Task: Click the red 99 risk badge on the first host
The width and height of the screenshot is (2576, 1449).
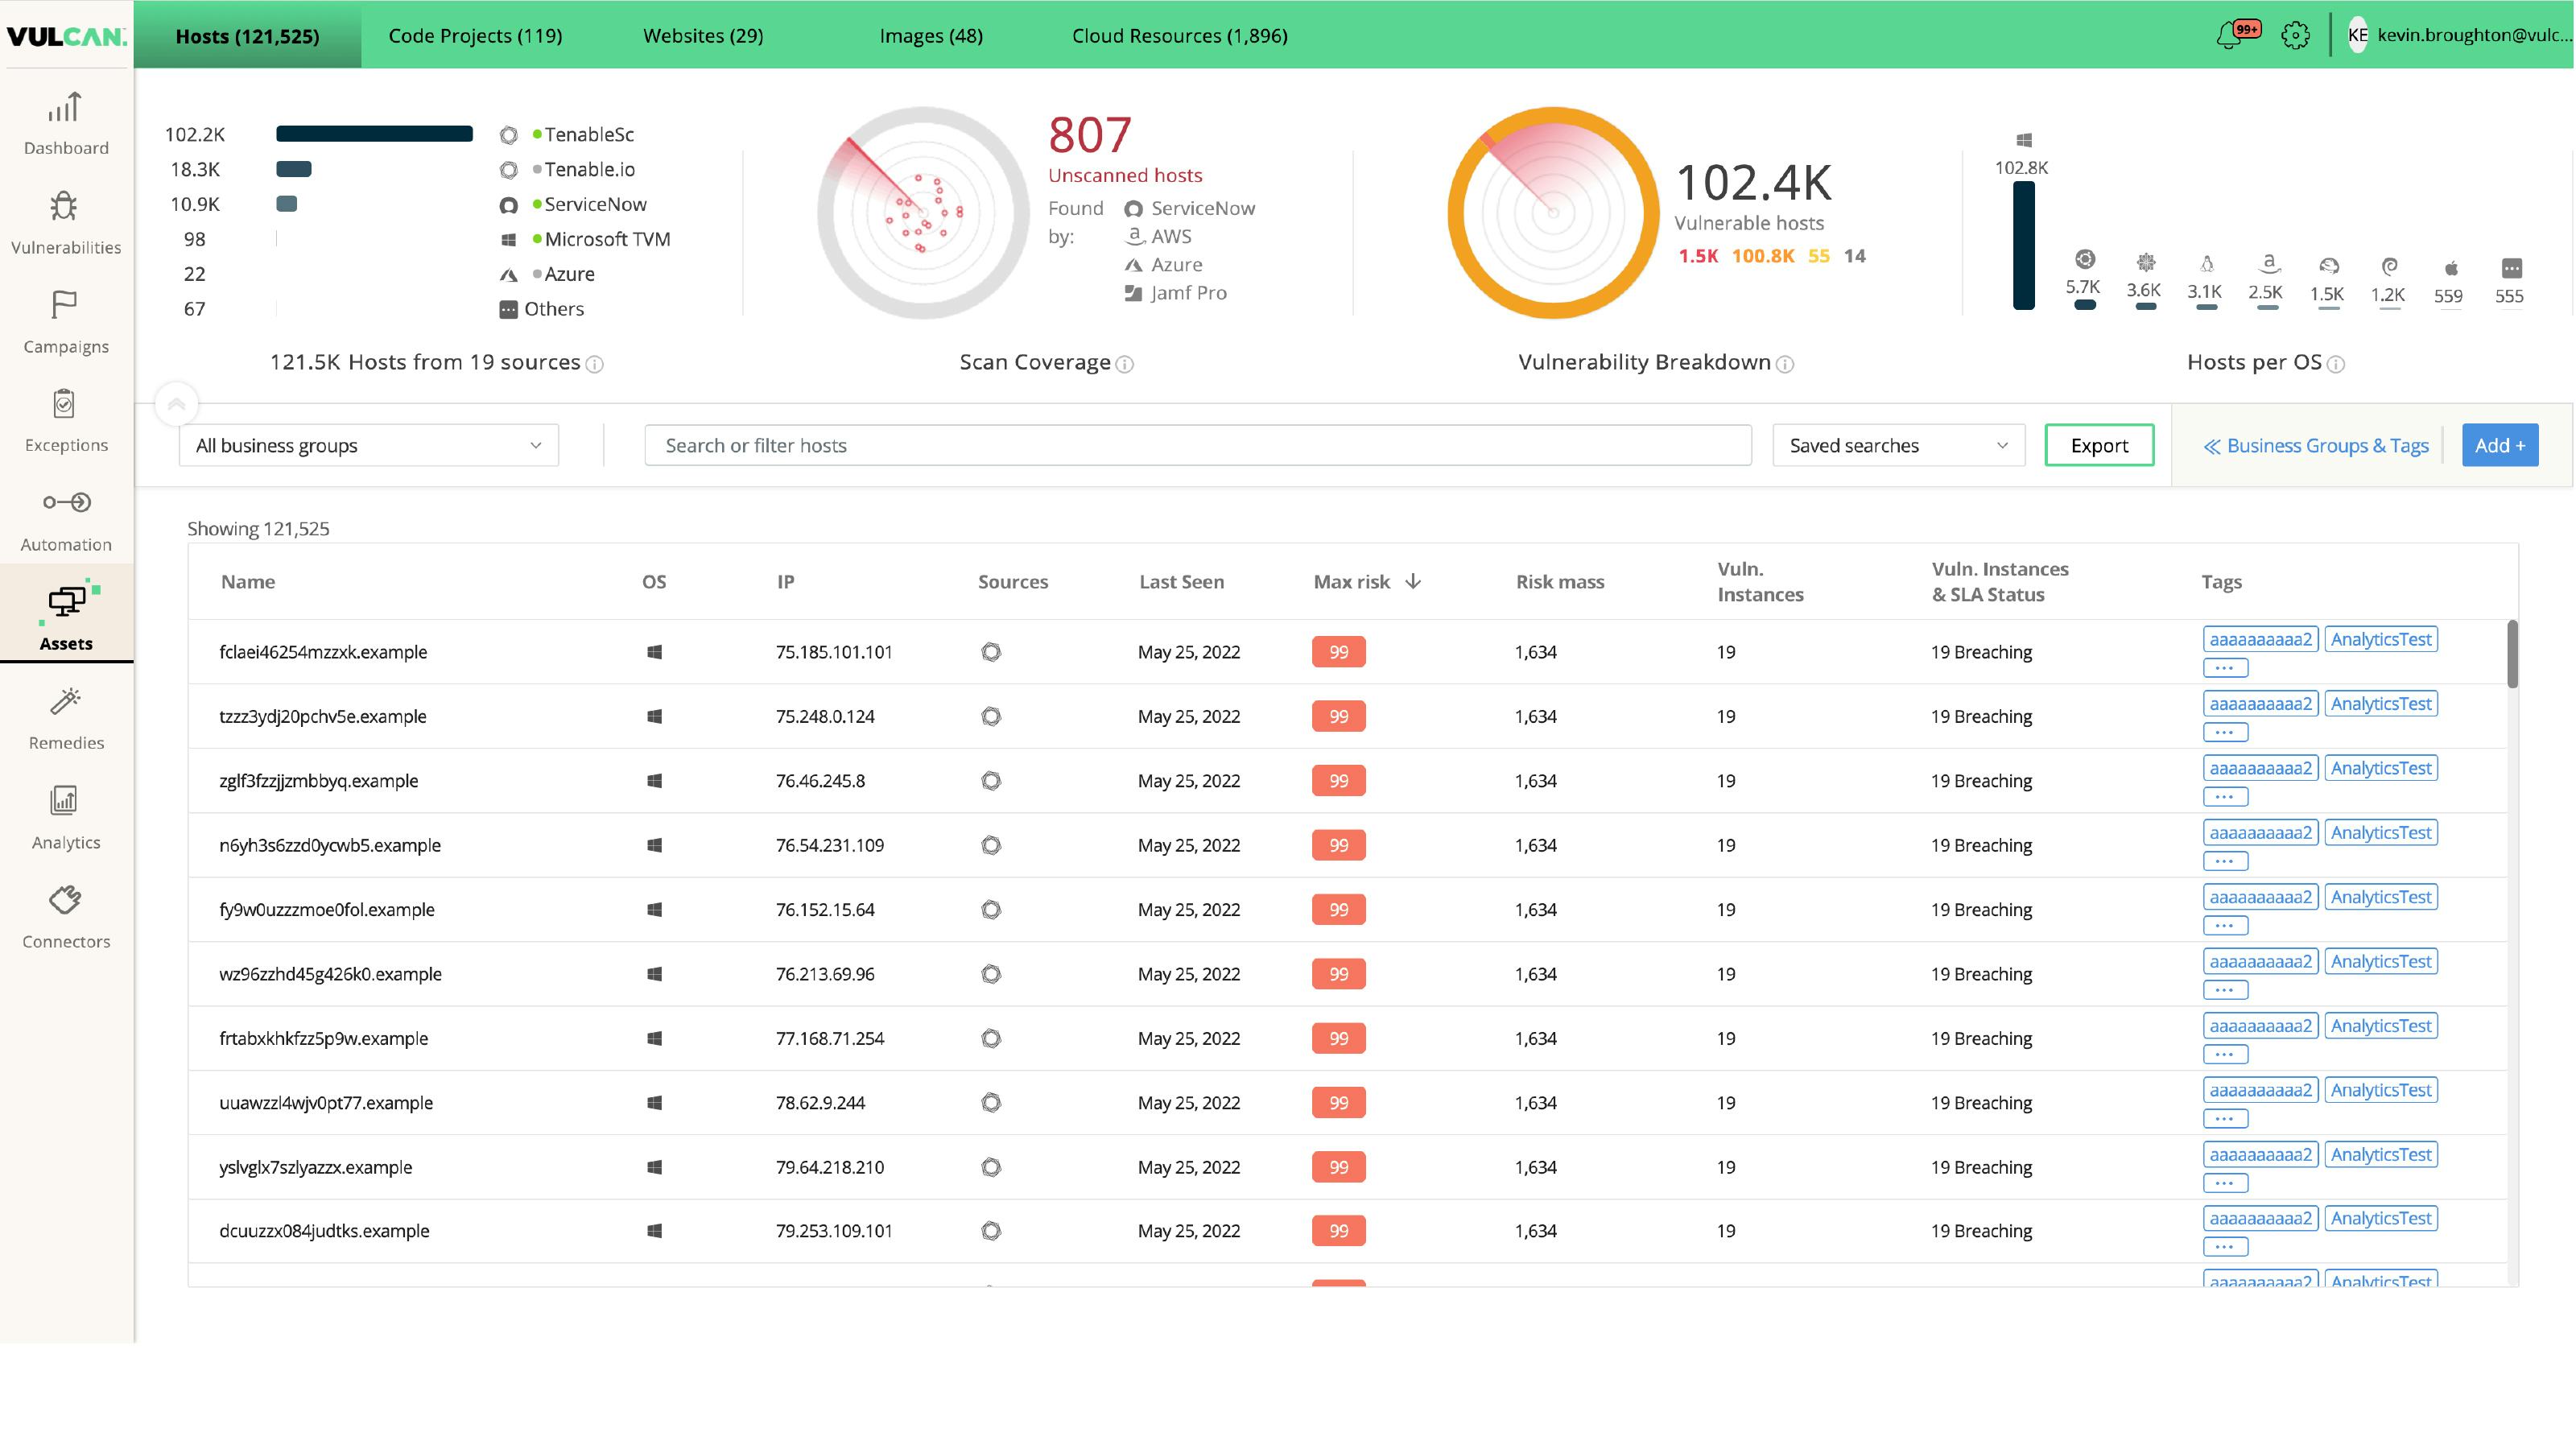Action: [x=1337, y=651]
